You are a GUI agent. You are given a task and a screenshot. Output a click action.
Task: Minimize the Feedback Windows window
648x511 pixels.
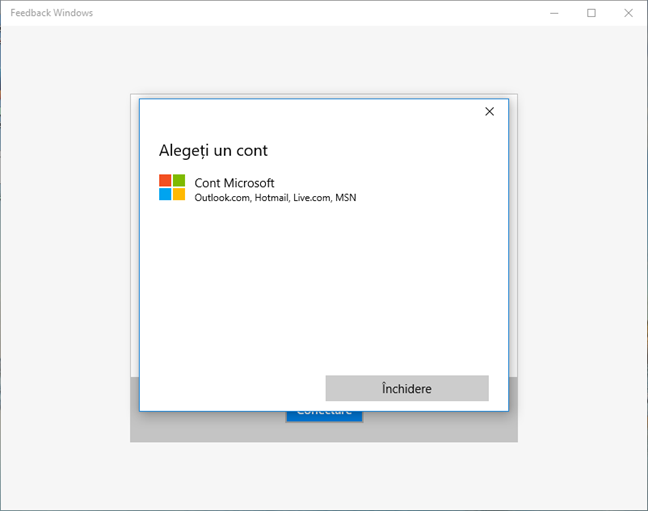[554, 13]
